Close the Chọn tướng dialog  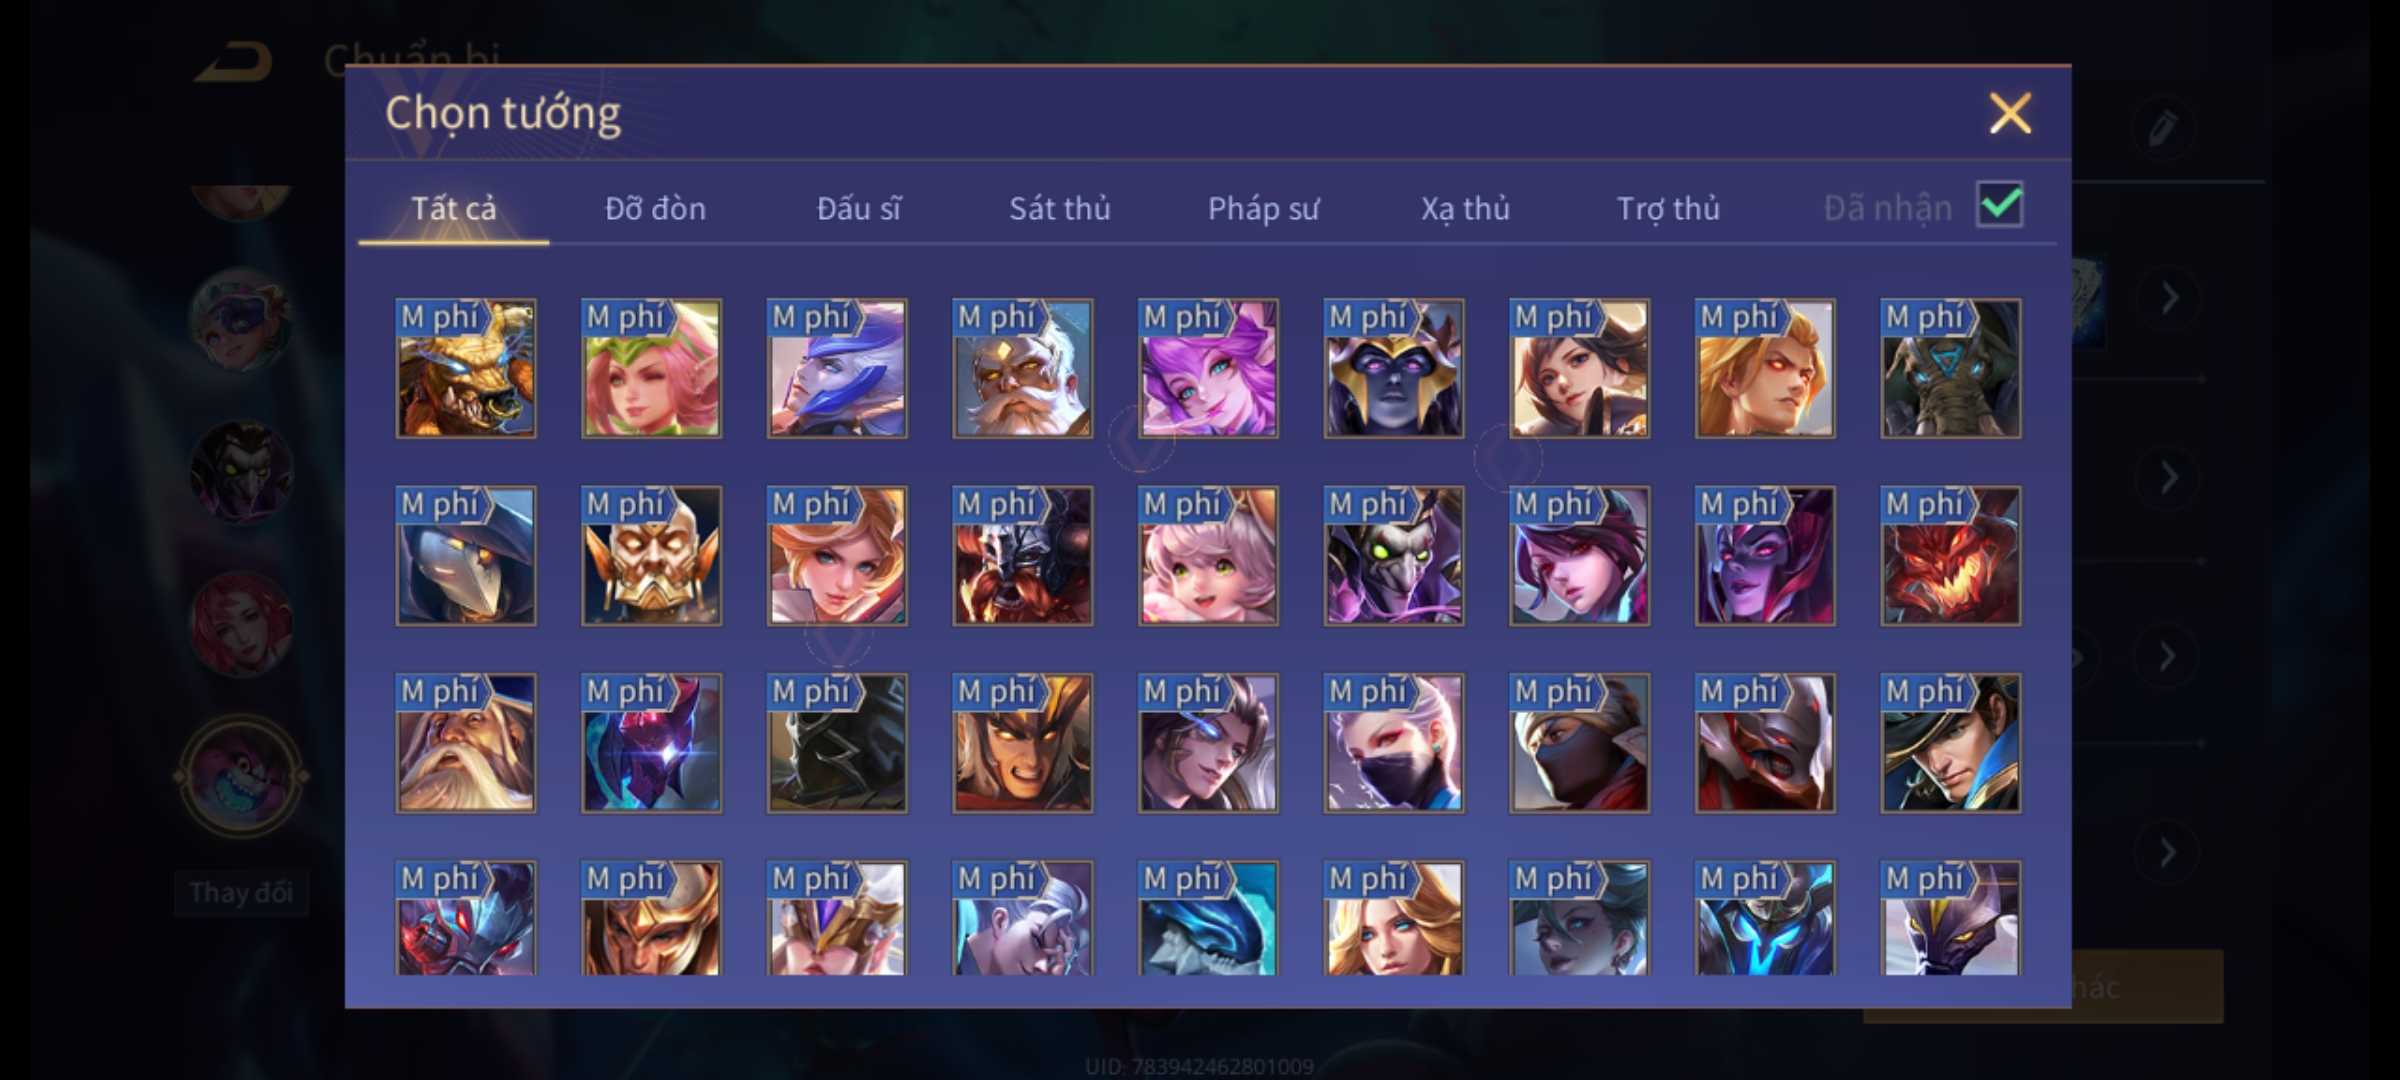click(2010, 113)
